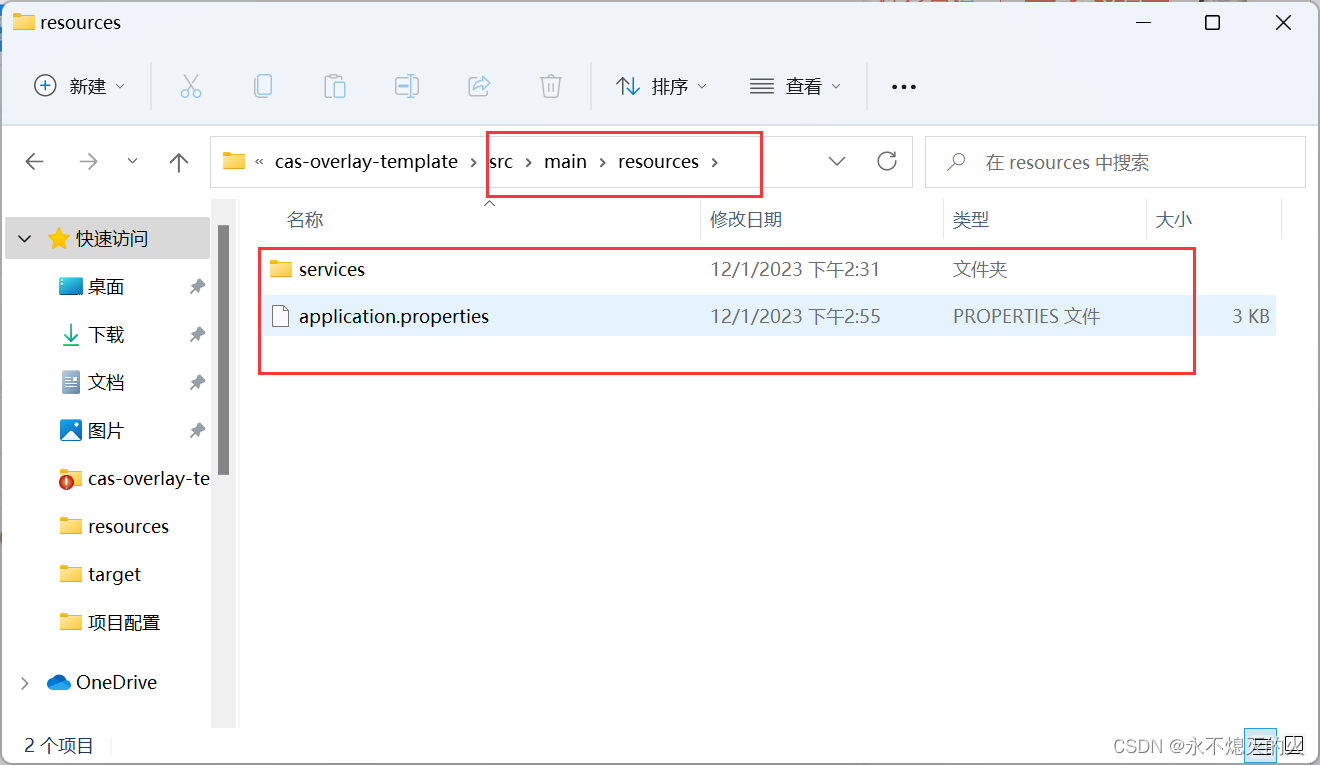Close the resources window
1320x765 pixels.
[1284, 23]
